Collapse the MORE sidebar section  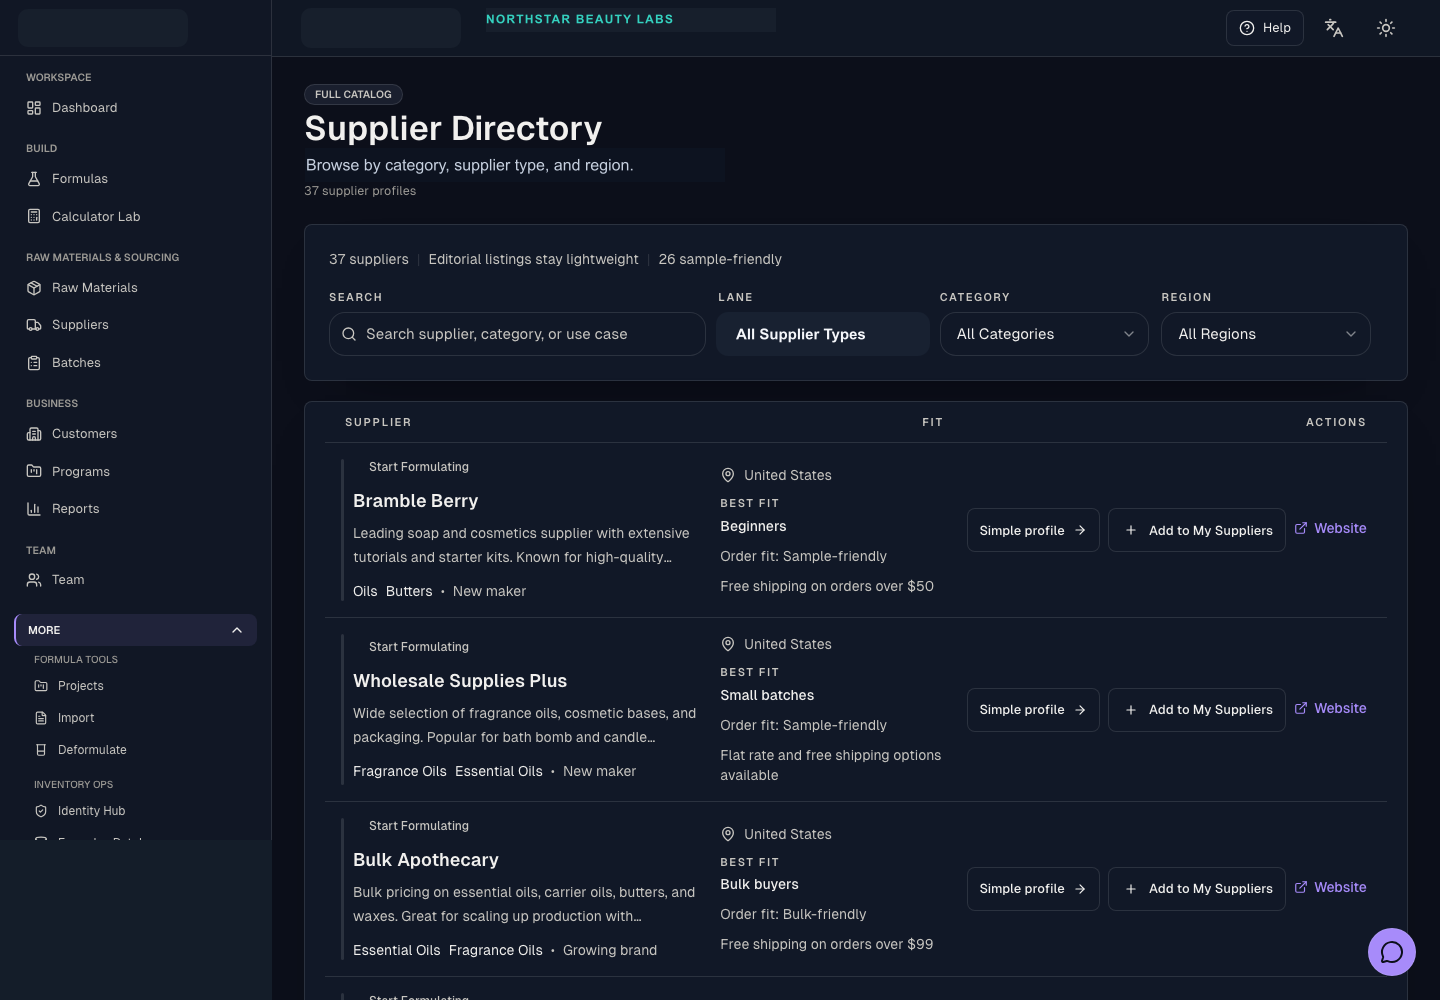point(236,630)
